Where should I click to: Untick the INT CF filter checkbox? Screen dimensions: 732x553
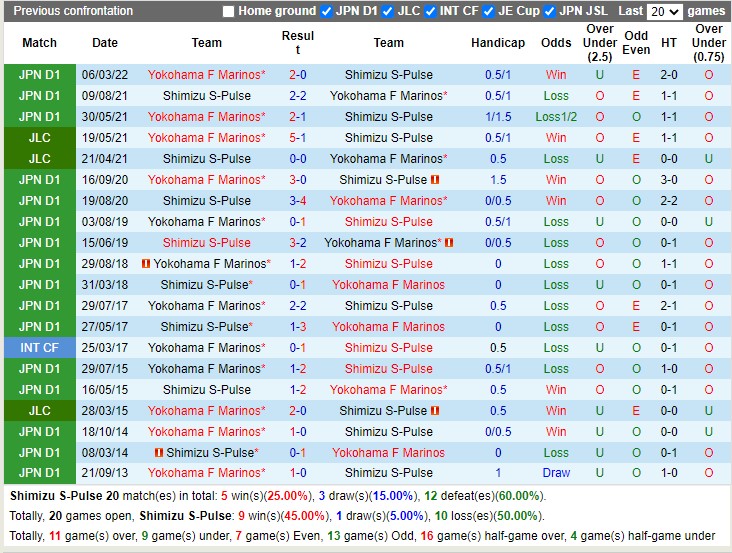click(430, 12)
